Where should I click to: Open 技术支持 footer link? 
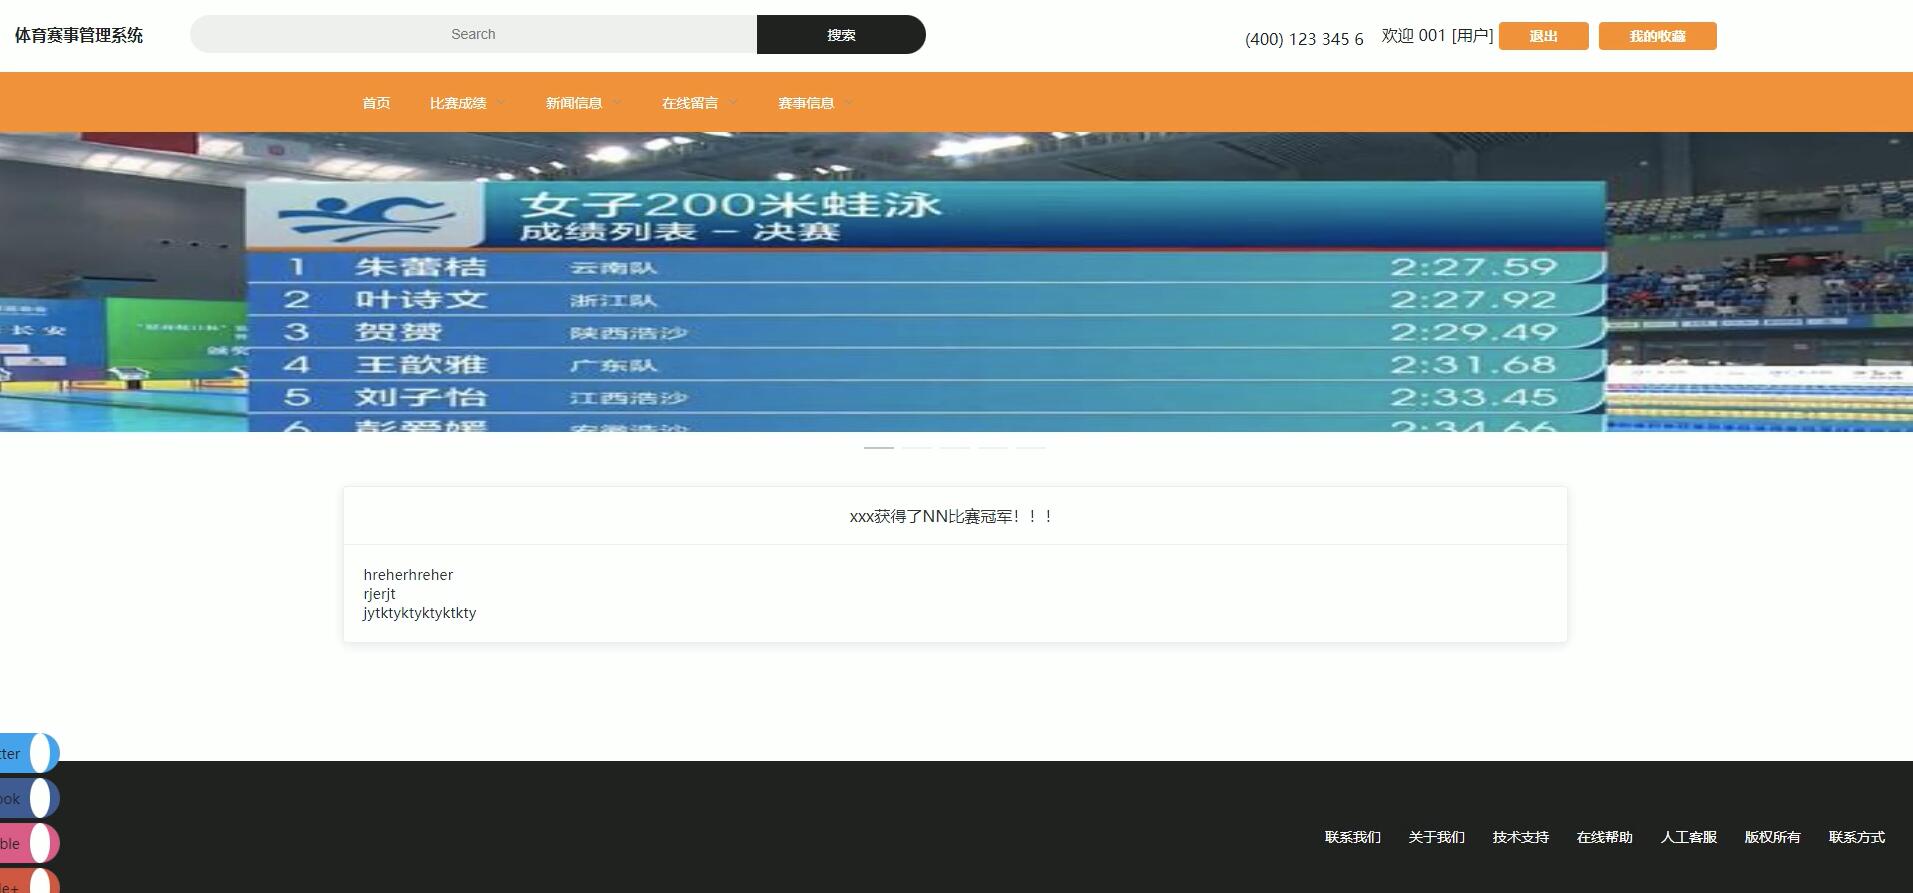click(x=1520, y=837)
